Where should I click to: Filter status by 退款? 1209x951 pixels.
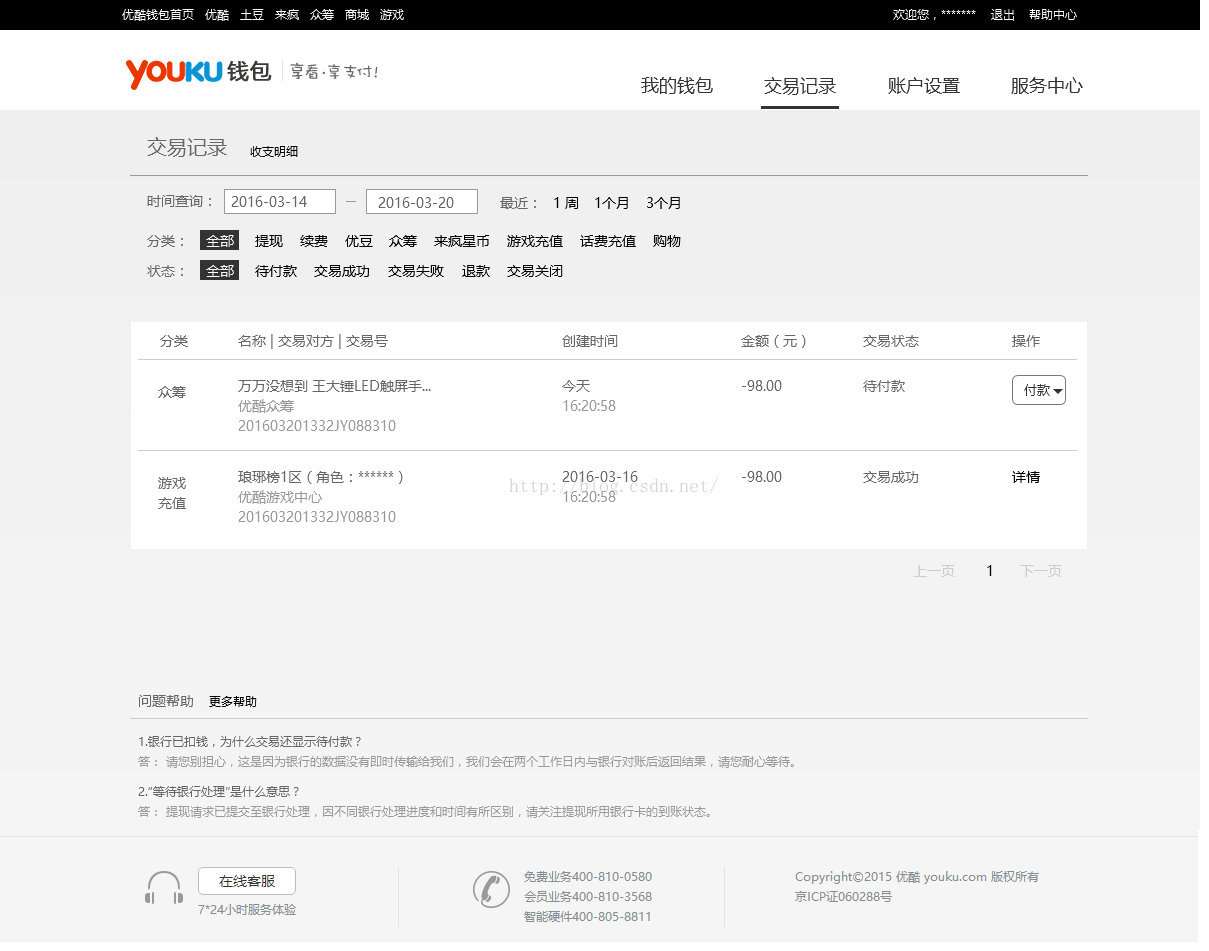[476, 271]
